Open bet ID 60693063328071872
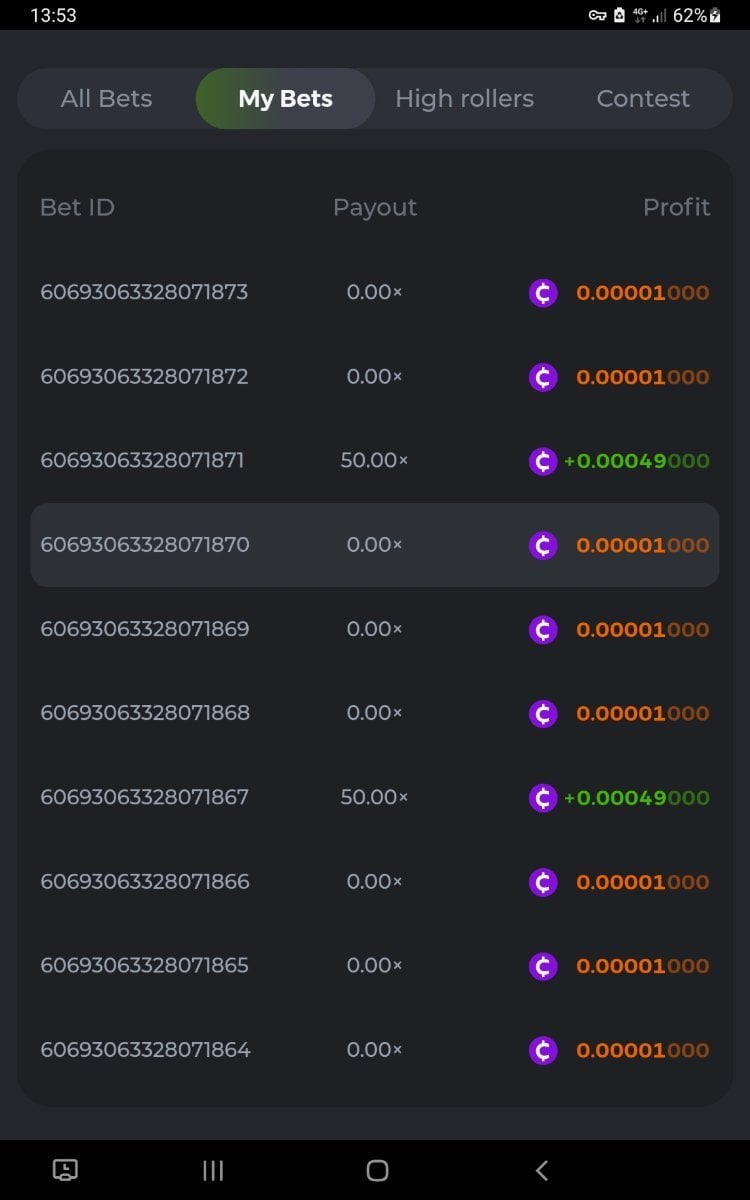 [x=144, y=377]
